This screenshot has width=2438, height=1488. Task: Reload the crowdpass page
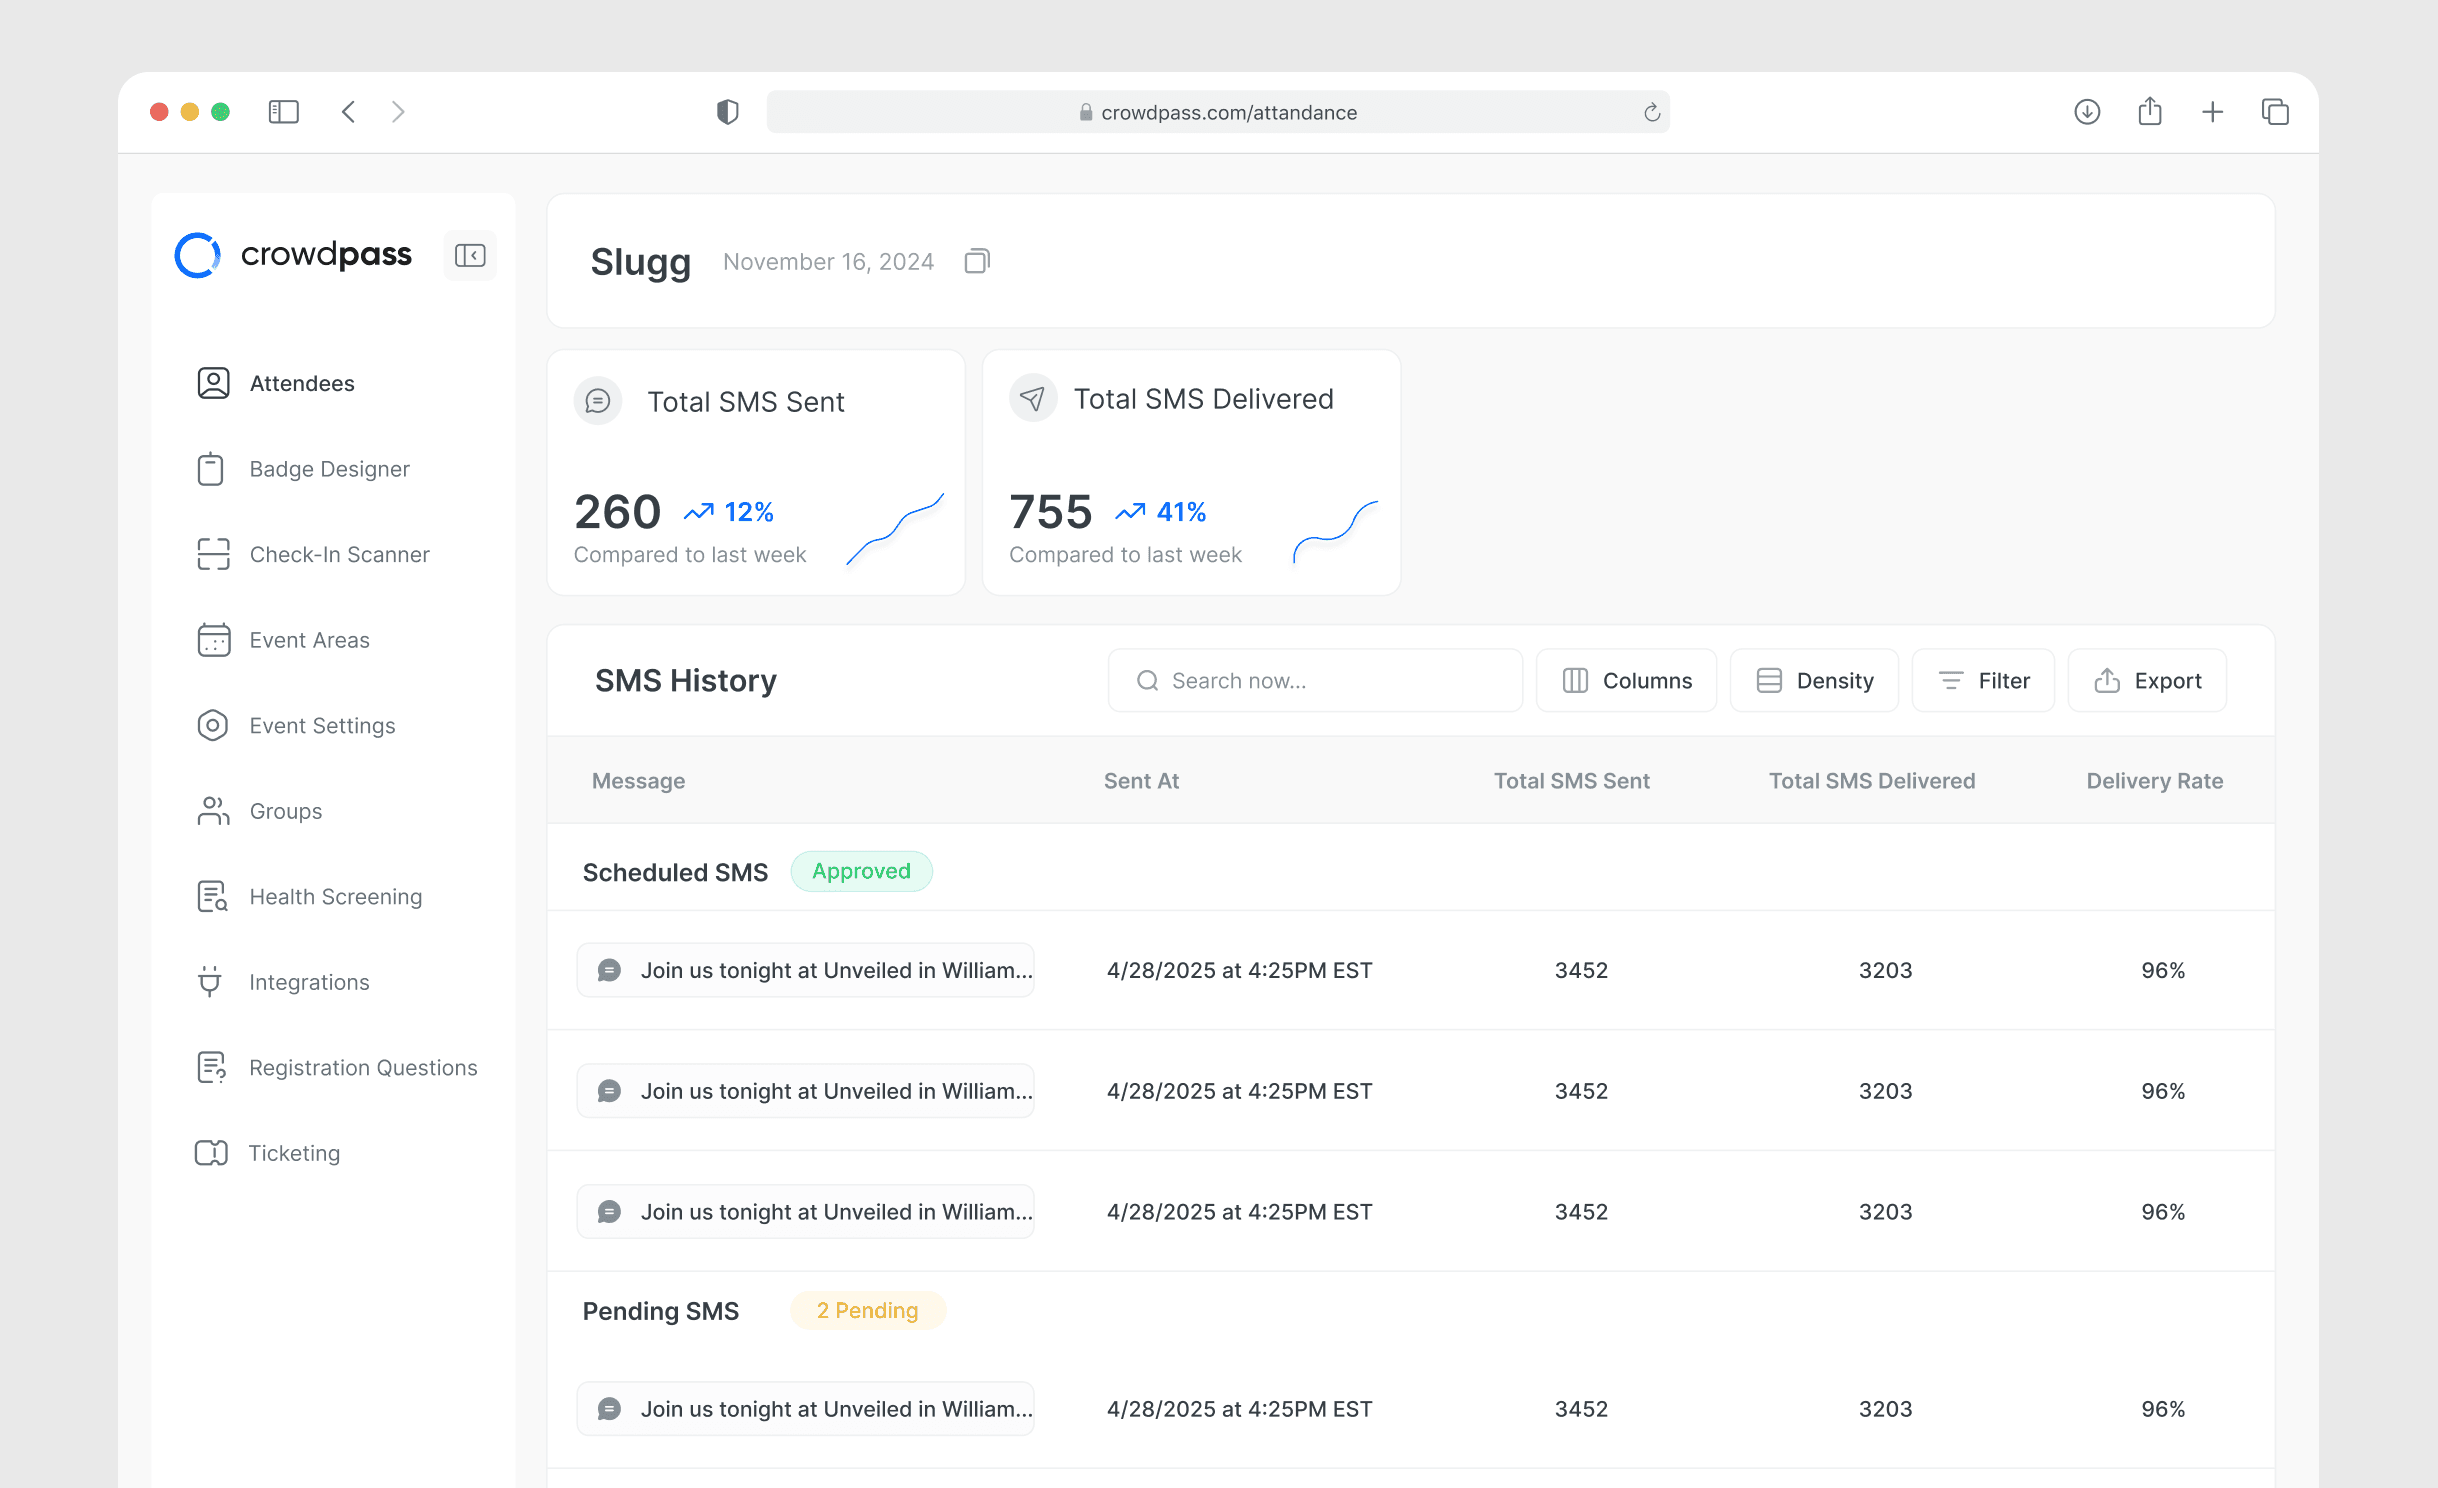(1652, 113)
